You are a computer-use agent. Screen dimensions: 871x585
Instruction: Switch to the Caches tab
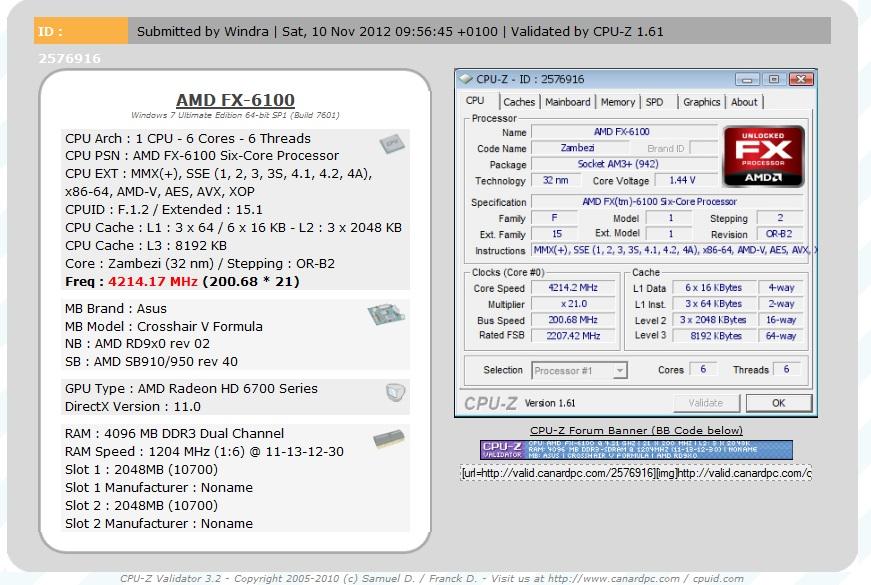click(519, 102)
